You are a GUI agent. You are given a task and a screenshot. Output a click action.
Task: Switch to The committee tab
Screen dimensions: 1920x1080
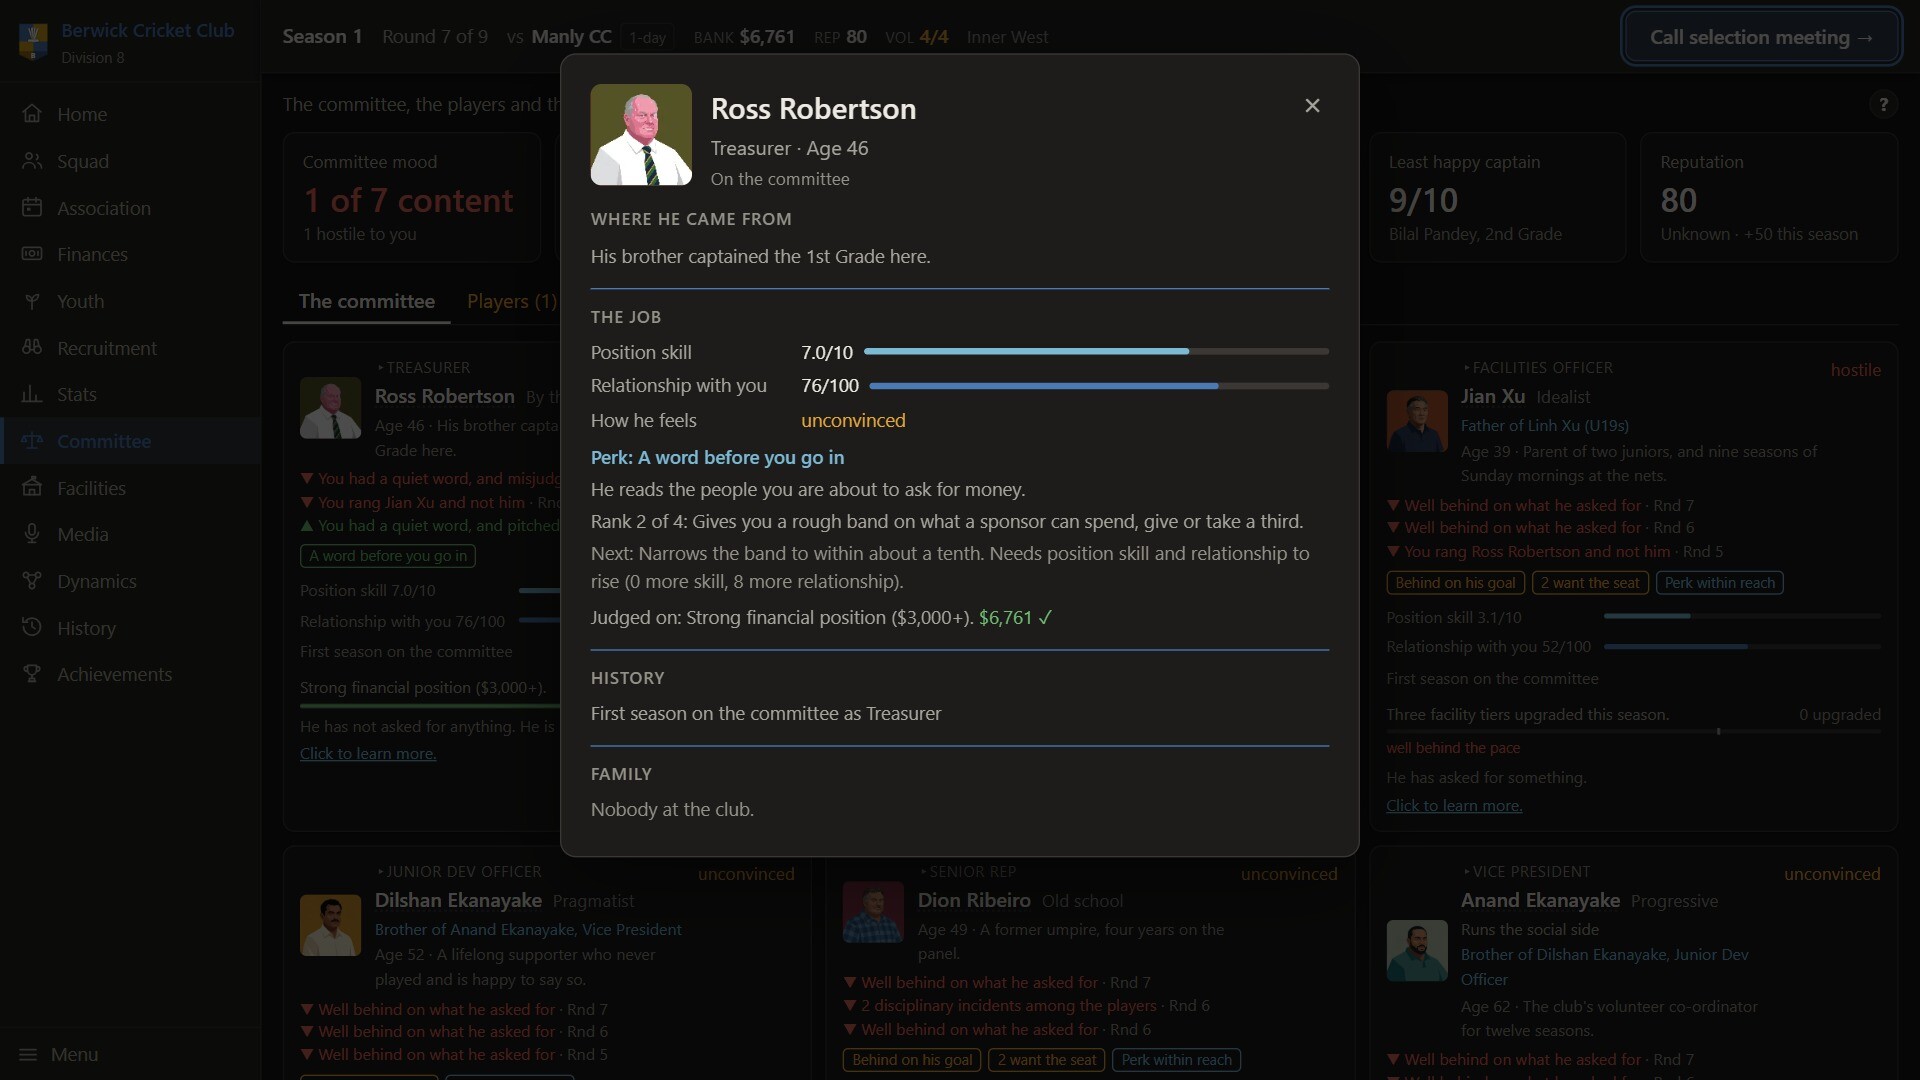coord(366,301)
